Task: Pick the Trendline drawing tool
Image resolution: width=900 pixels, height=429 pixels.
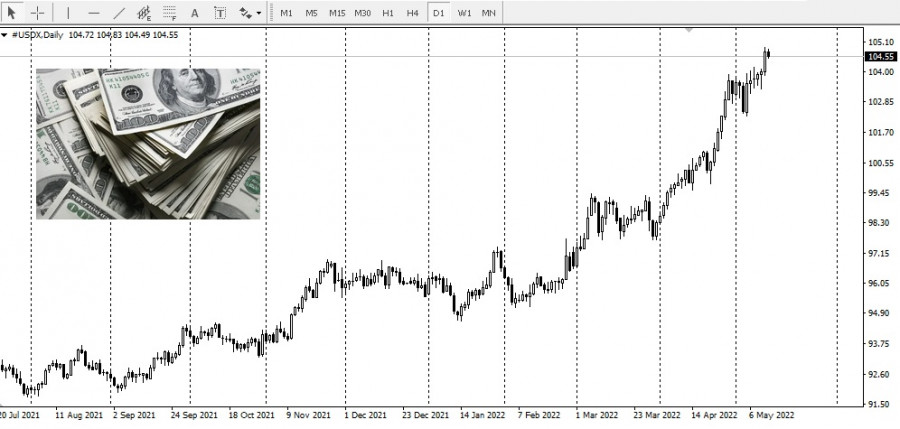Action: point(119,13)
